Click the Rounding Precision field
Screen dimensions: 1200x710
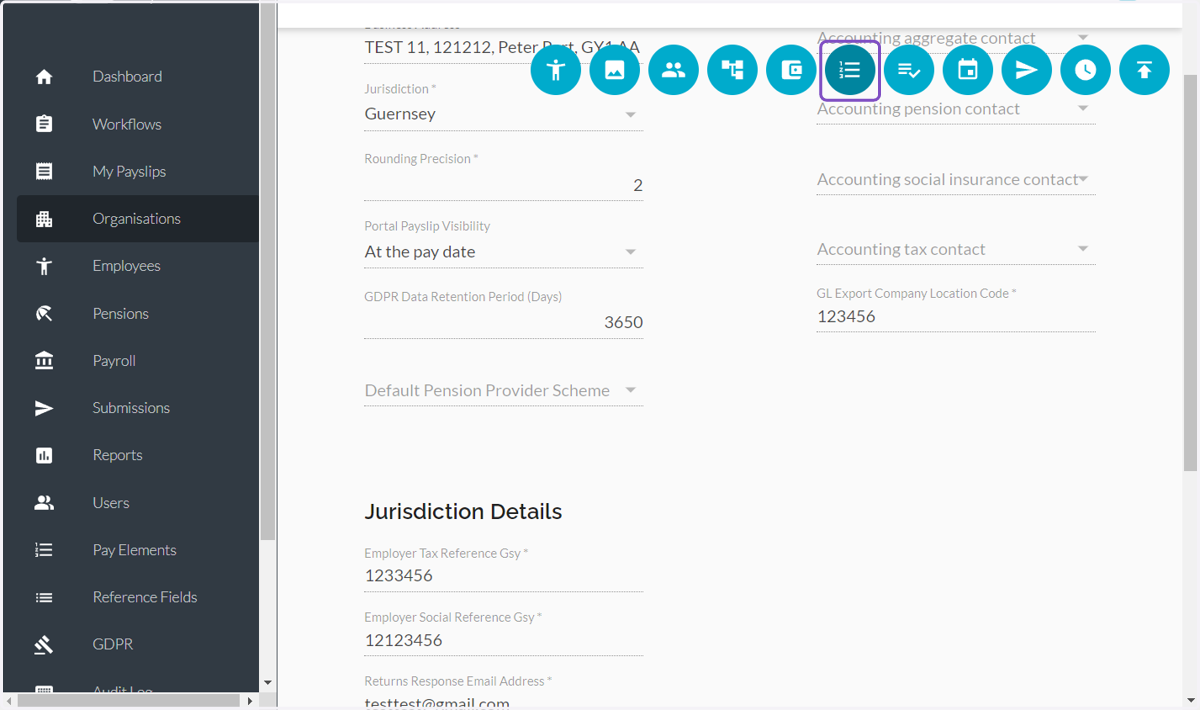[503, 185]
